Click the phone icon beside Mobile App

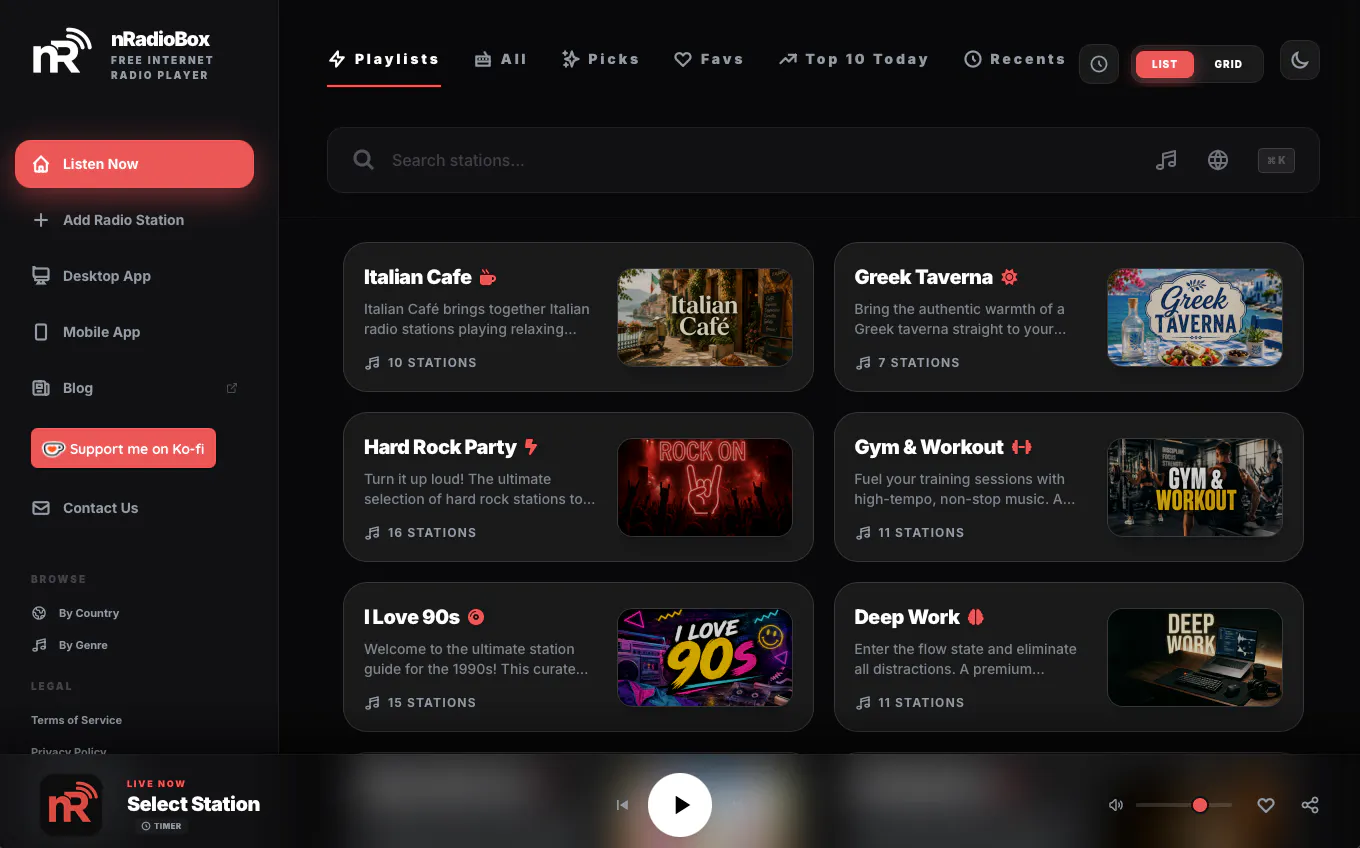[41, 332]
